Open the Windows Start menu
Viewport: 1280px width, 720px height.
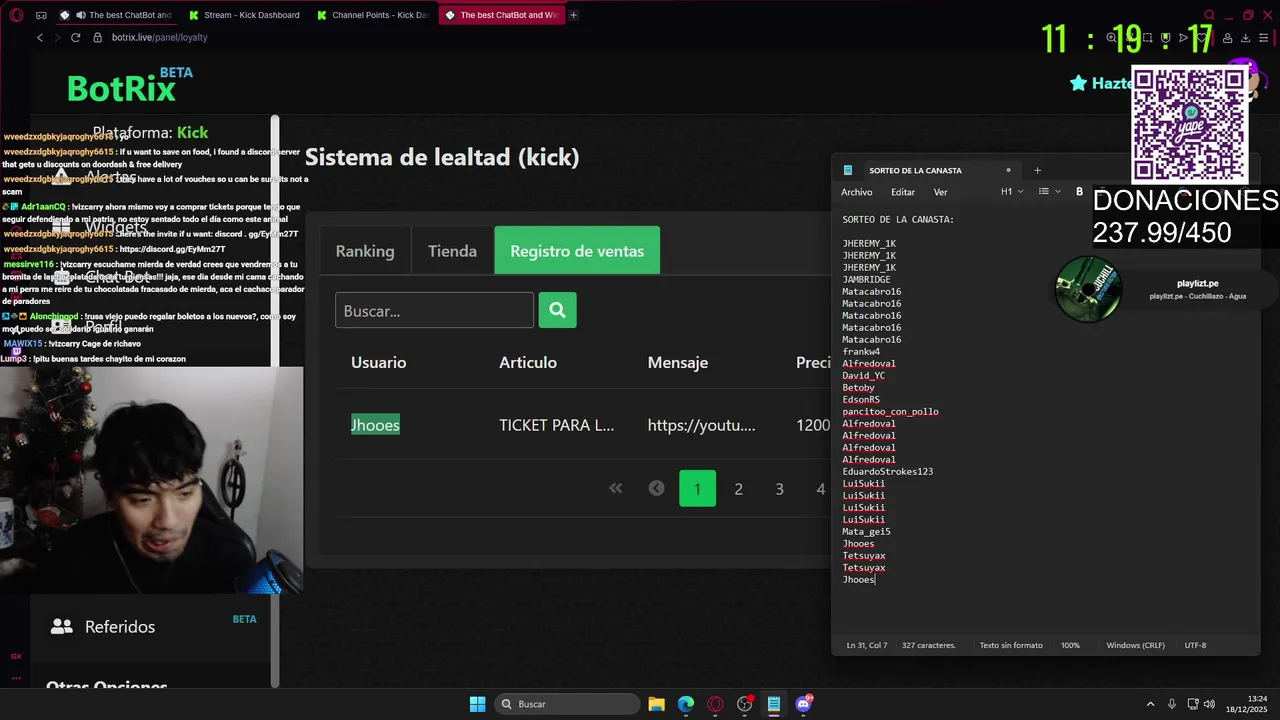(477, 704)
